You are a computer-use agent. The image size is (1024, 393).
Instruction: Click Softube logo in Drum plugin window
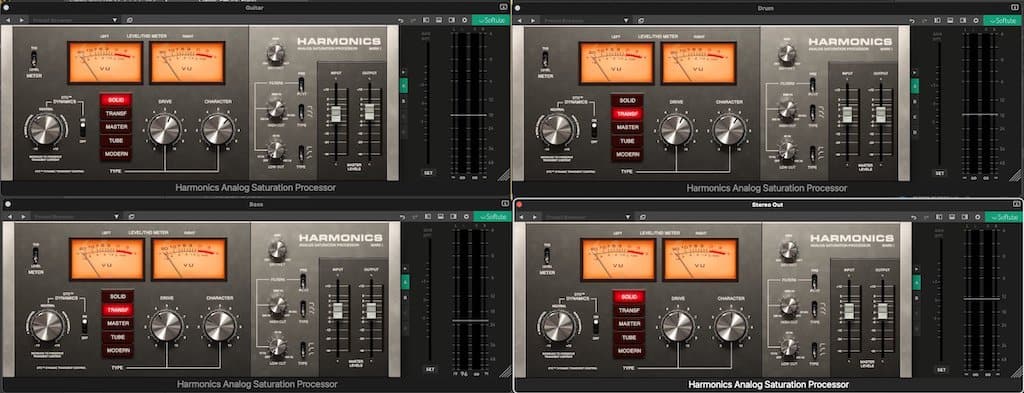(x=1004, y=20)
